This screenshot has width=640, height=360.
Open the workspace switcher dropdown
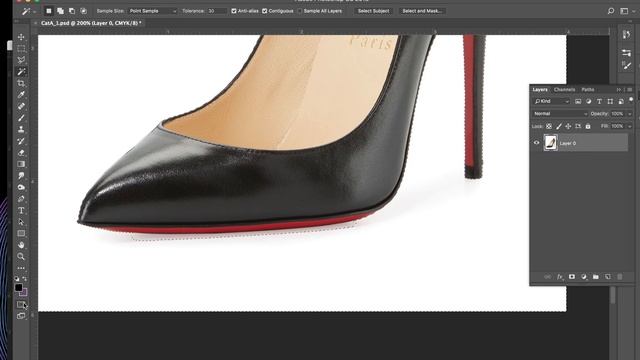[x=625, y=11]
